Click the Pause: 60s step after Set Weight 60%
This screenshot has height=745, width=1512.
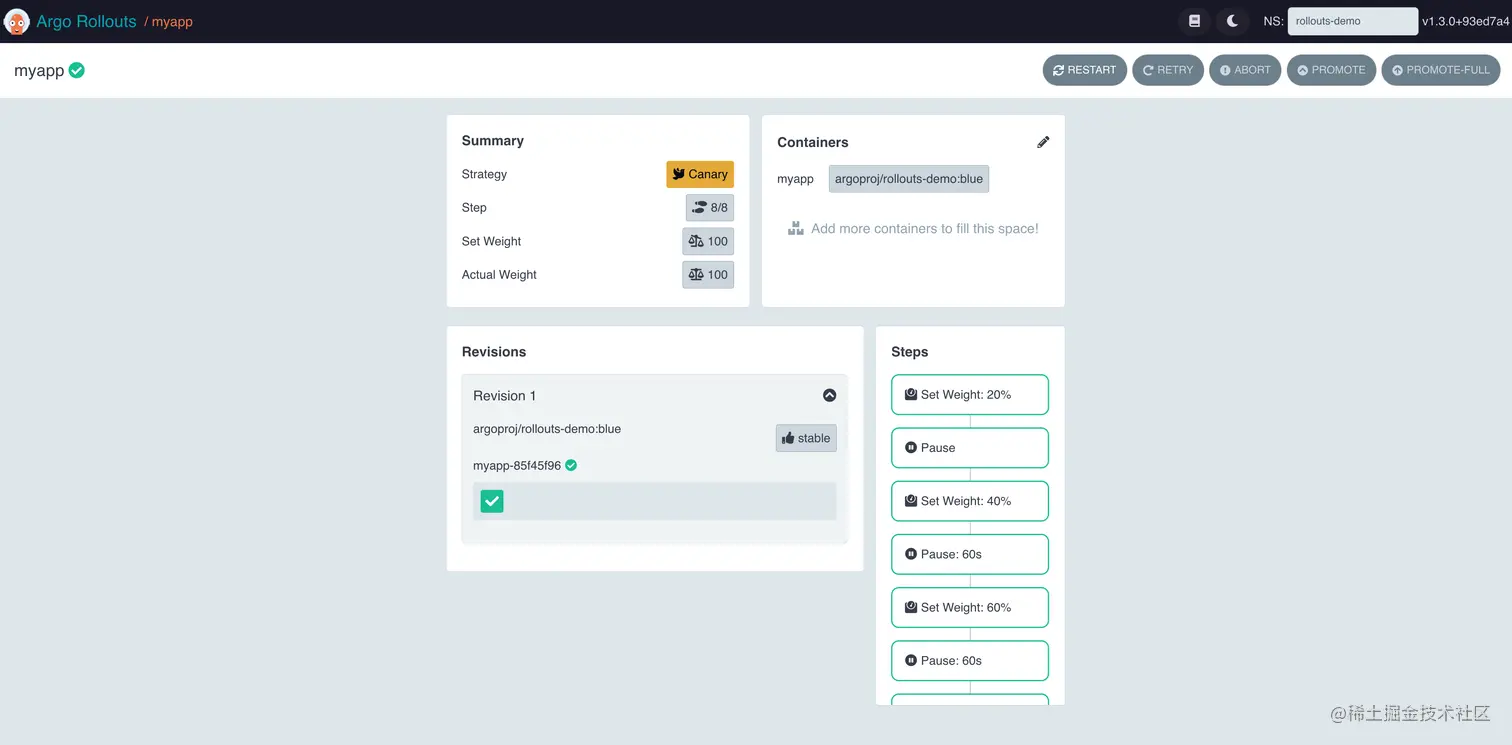[x=970, y=661]
